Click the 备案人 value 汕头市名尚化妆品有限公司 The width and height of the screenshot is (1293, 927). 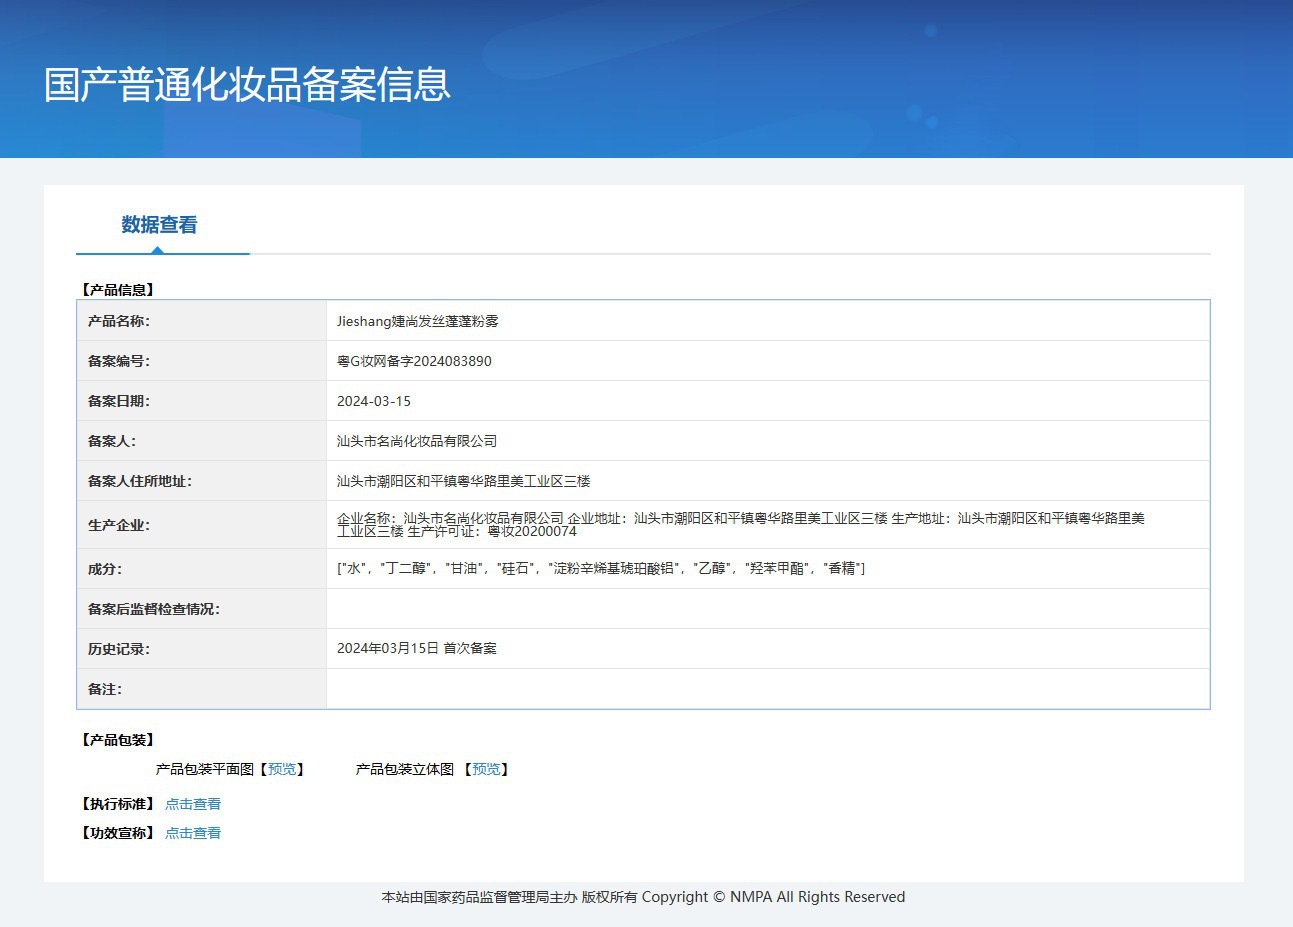tap(416, 441)
